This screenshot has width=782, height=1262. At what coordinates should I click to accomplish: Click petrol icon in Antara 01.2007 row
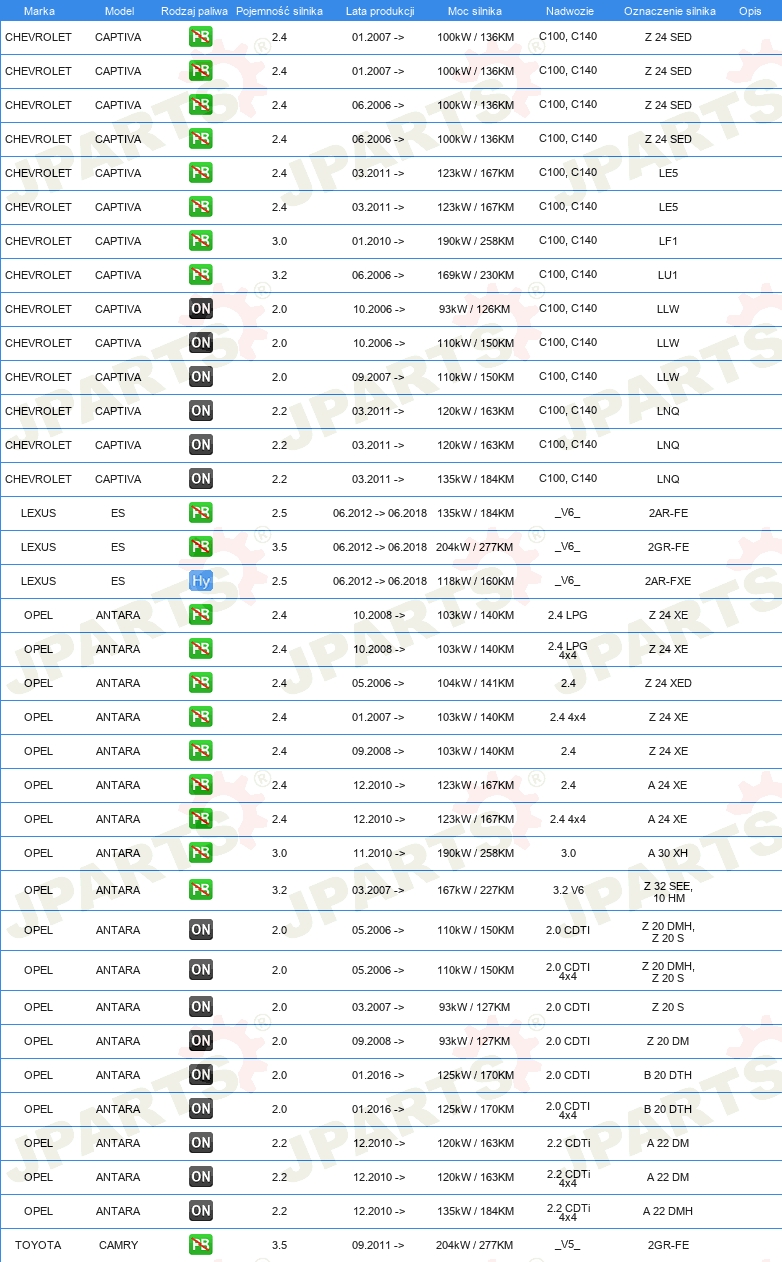click(x=201, y=717)
